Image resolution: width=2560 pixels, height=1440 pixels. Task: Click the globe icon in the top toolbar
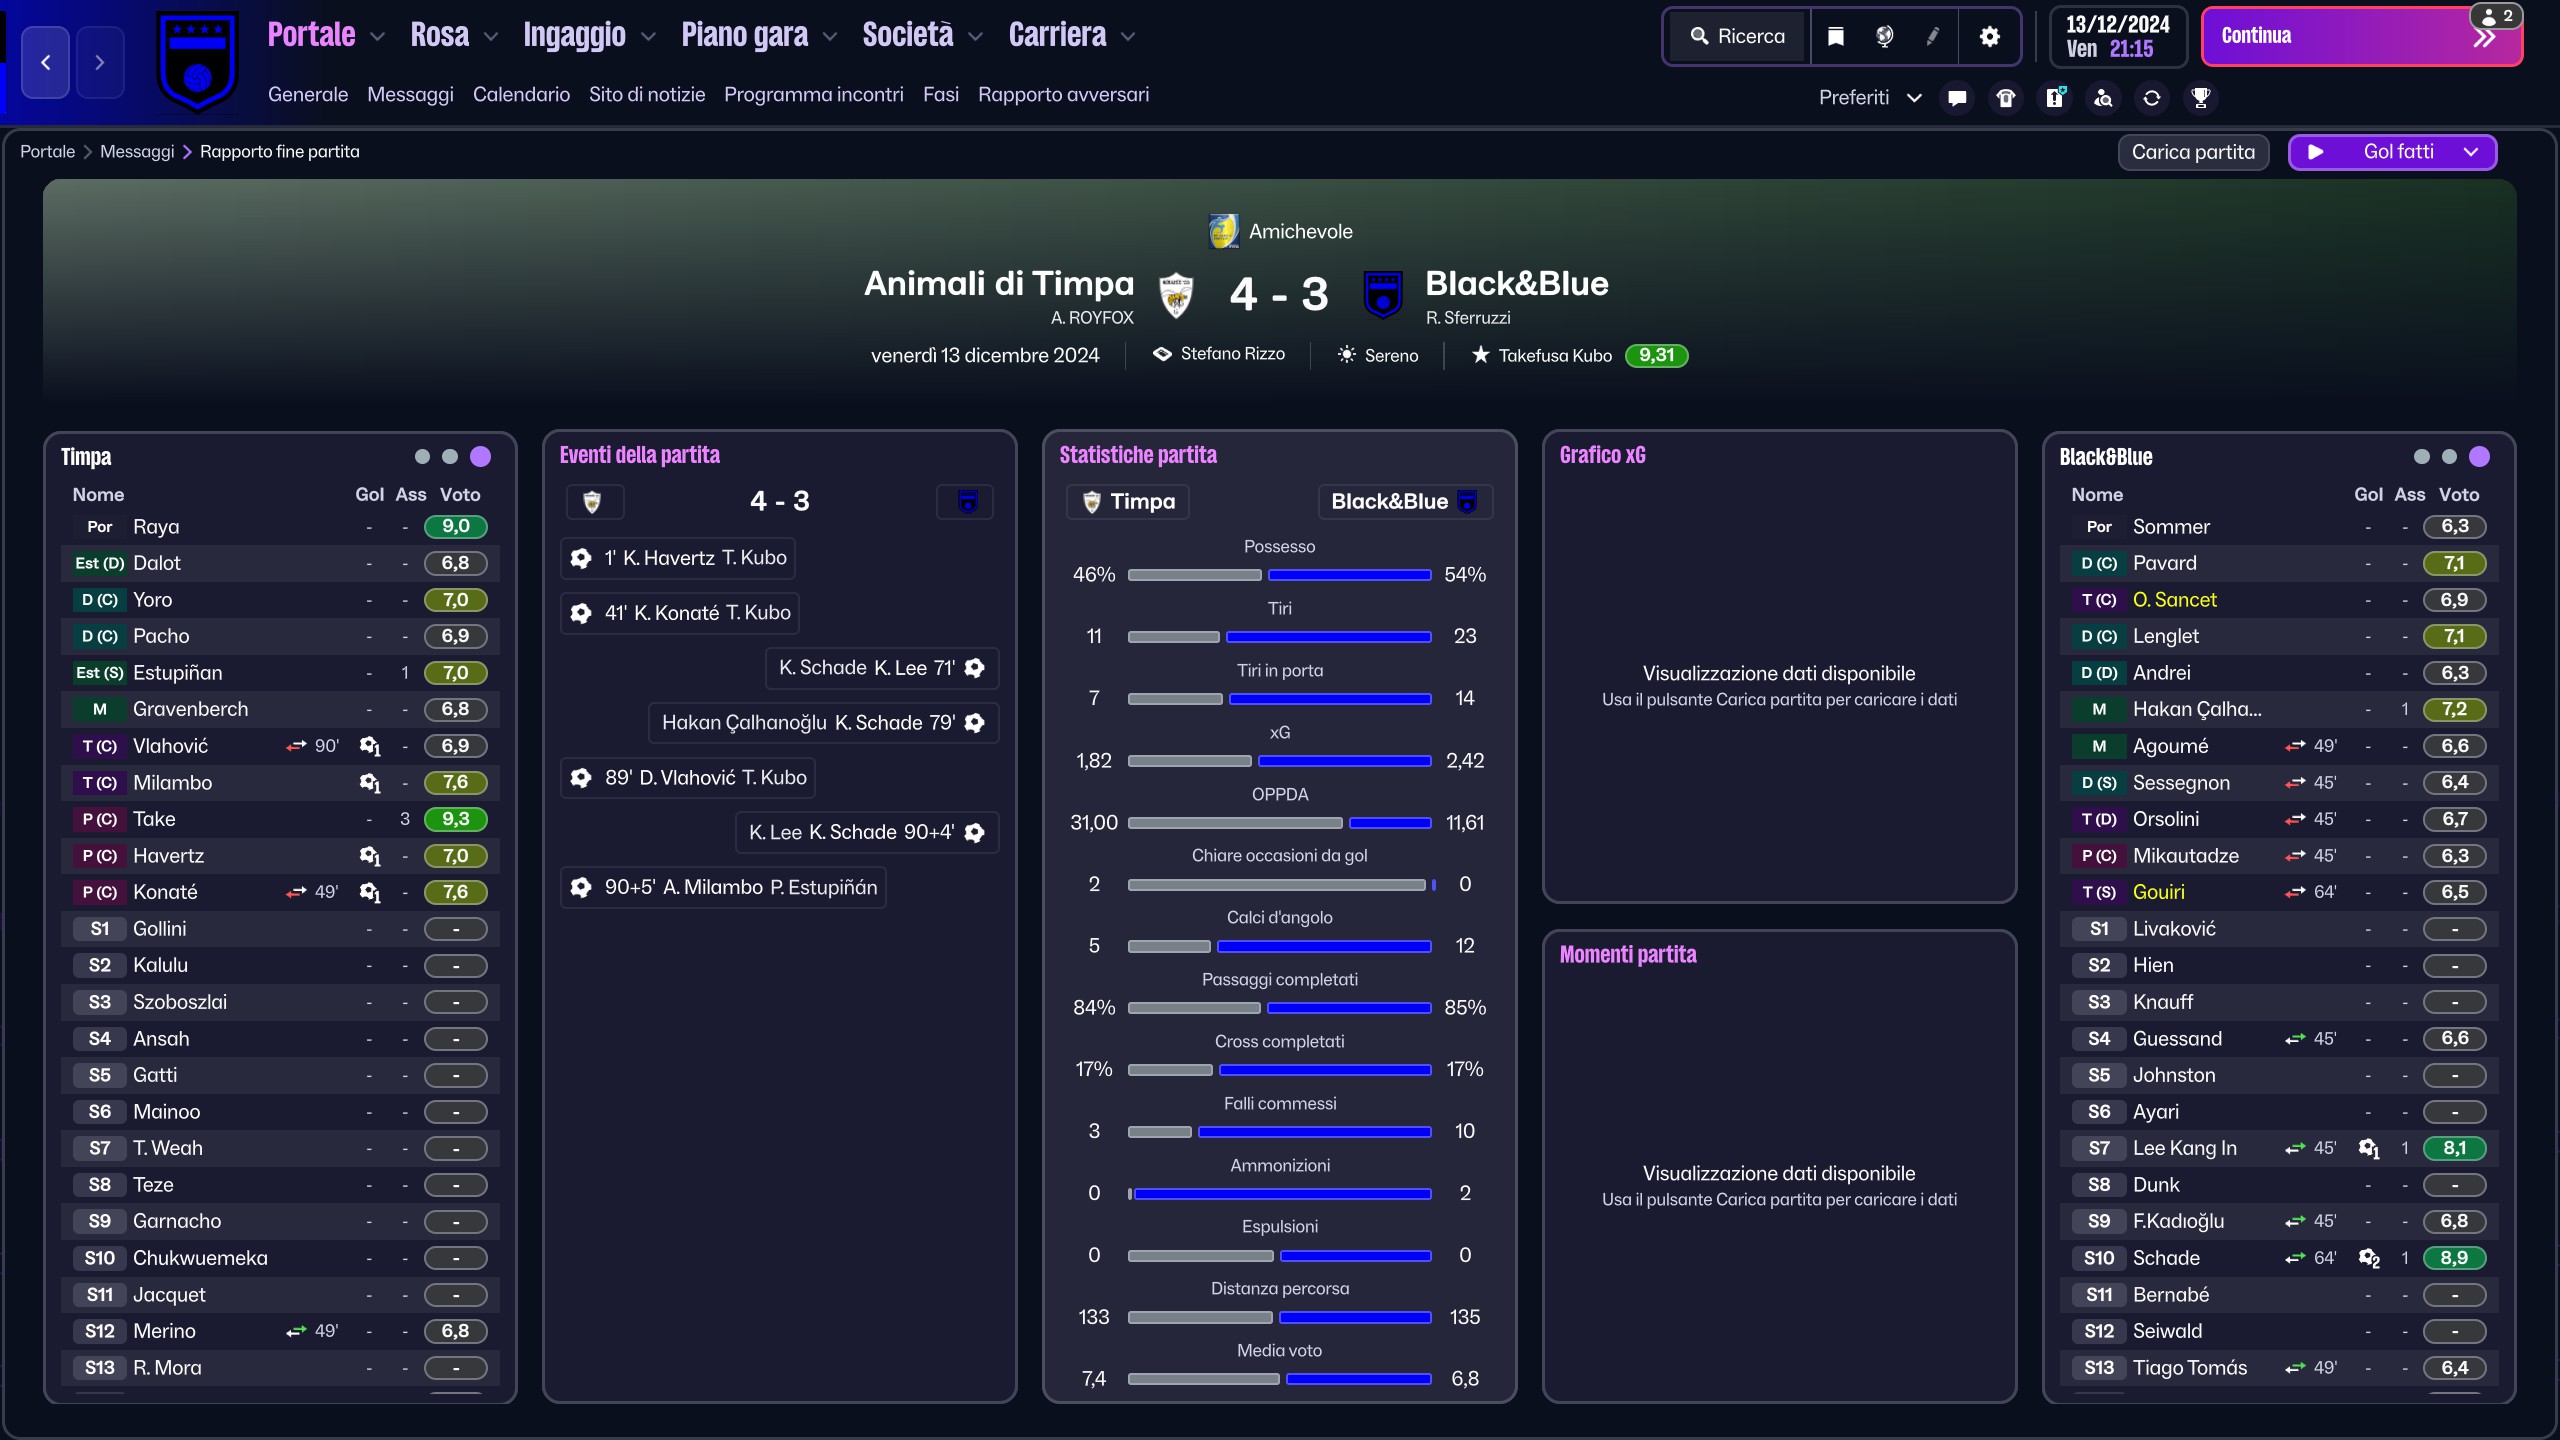click(x=1884, y=37)
